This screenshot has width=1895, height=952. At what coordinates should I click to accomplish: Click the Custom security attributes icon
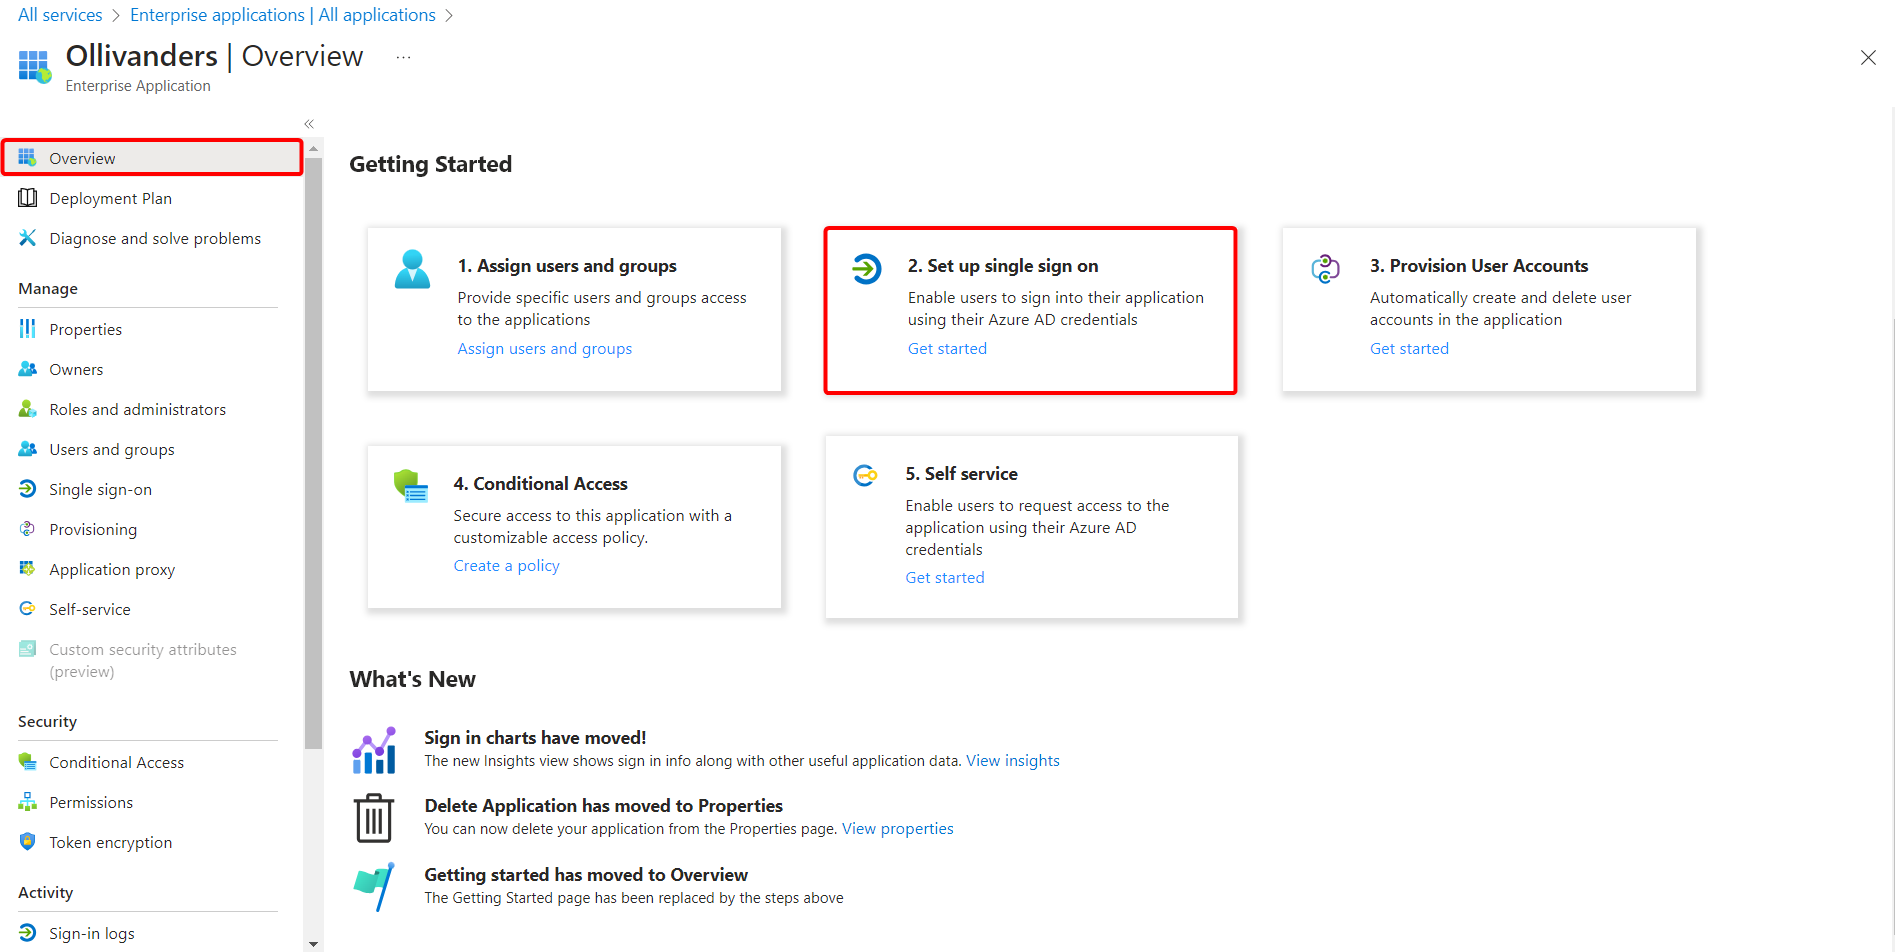(x=27, y=649)
